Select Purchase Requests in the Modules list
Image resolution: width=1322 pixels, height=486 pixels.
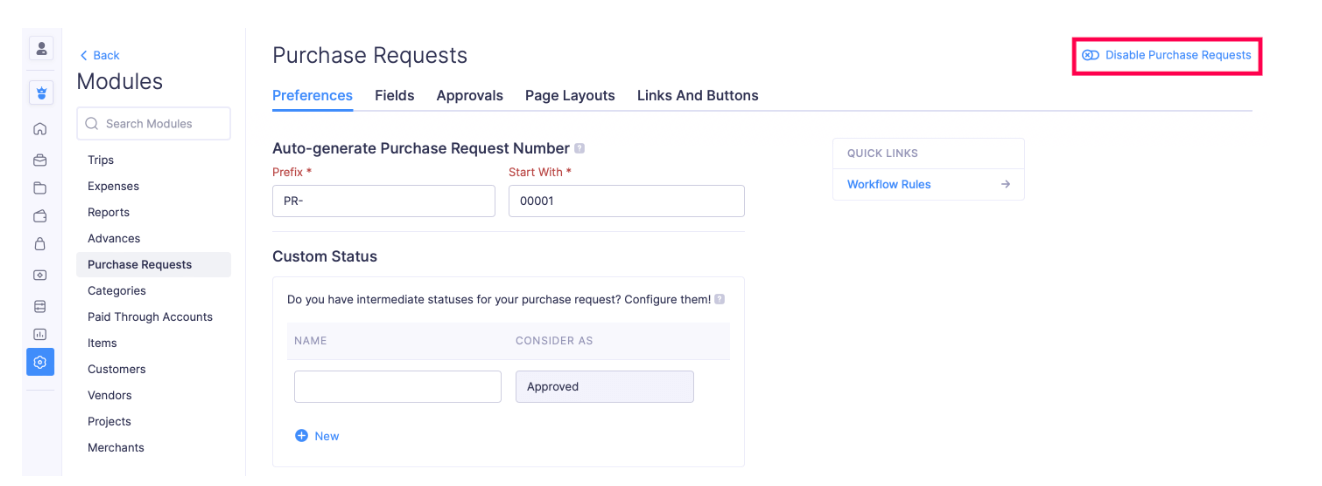click(153, 265)
